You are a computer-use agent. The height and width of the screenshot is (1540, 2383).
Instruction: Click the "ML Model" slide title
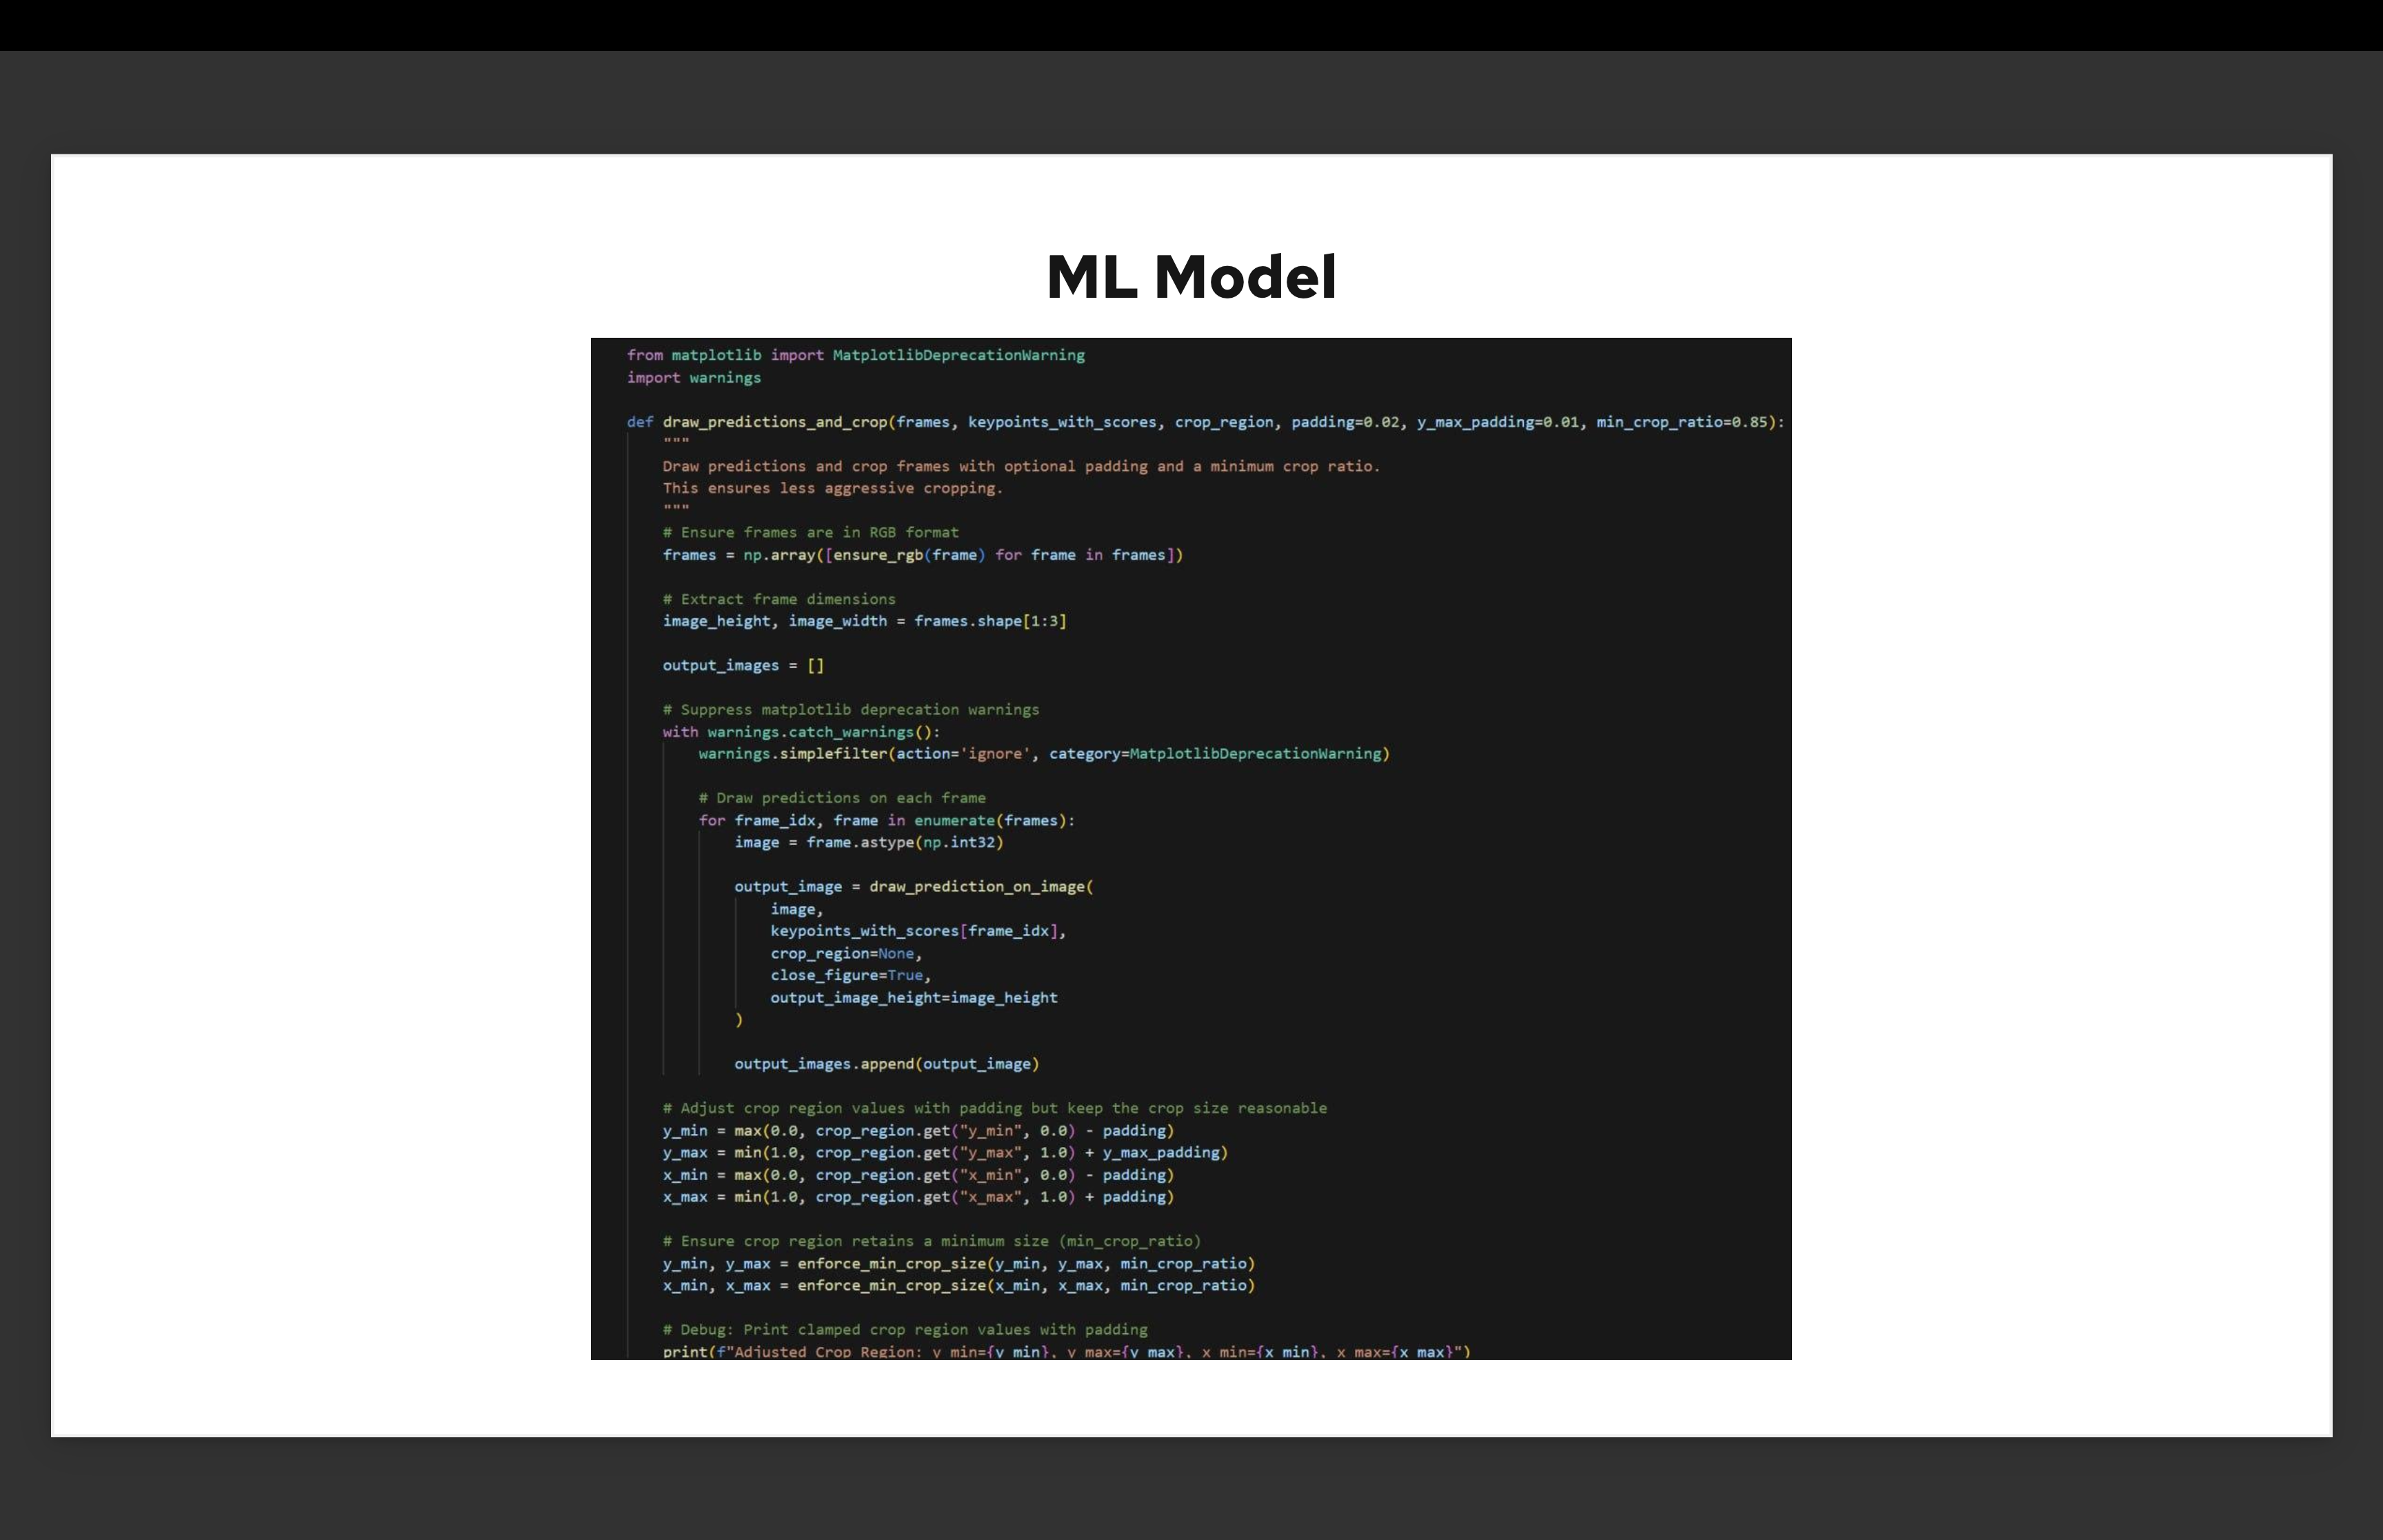1190,277
